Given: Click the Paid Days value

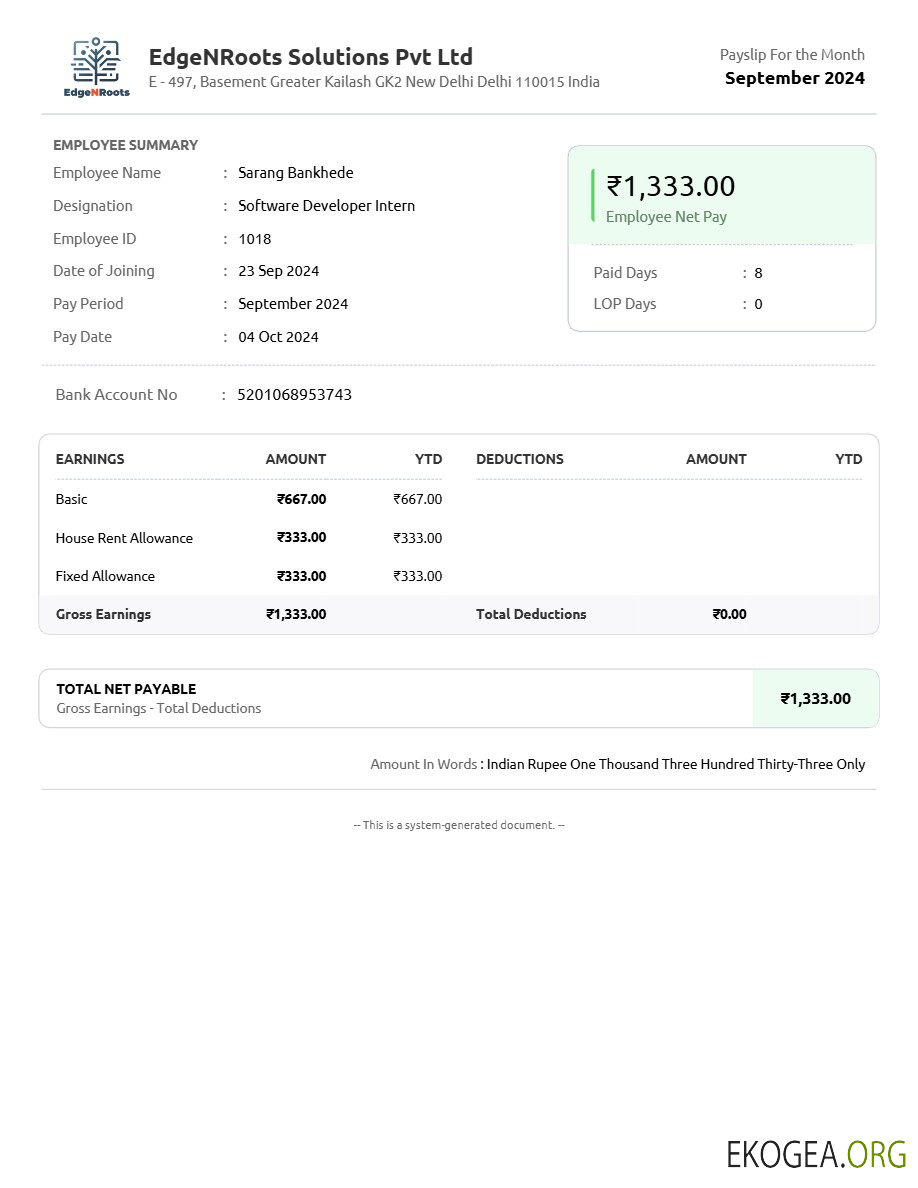Looking at the screenshot, I should 758,273.
